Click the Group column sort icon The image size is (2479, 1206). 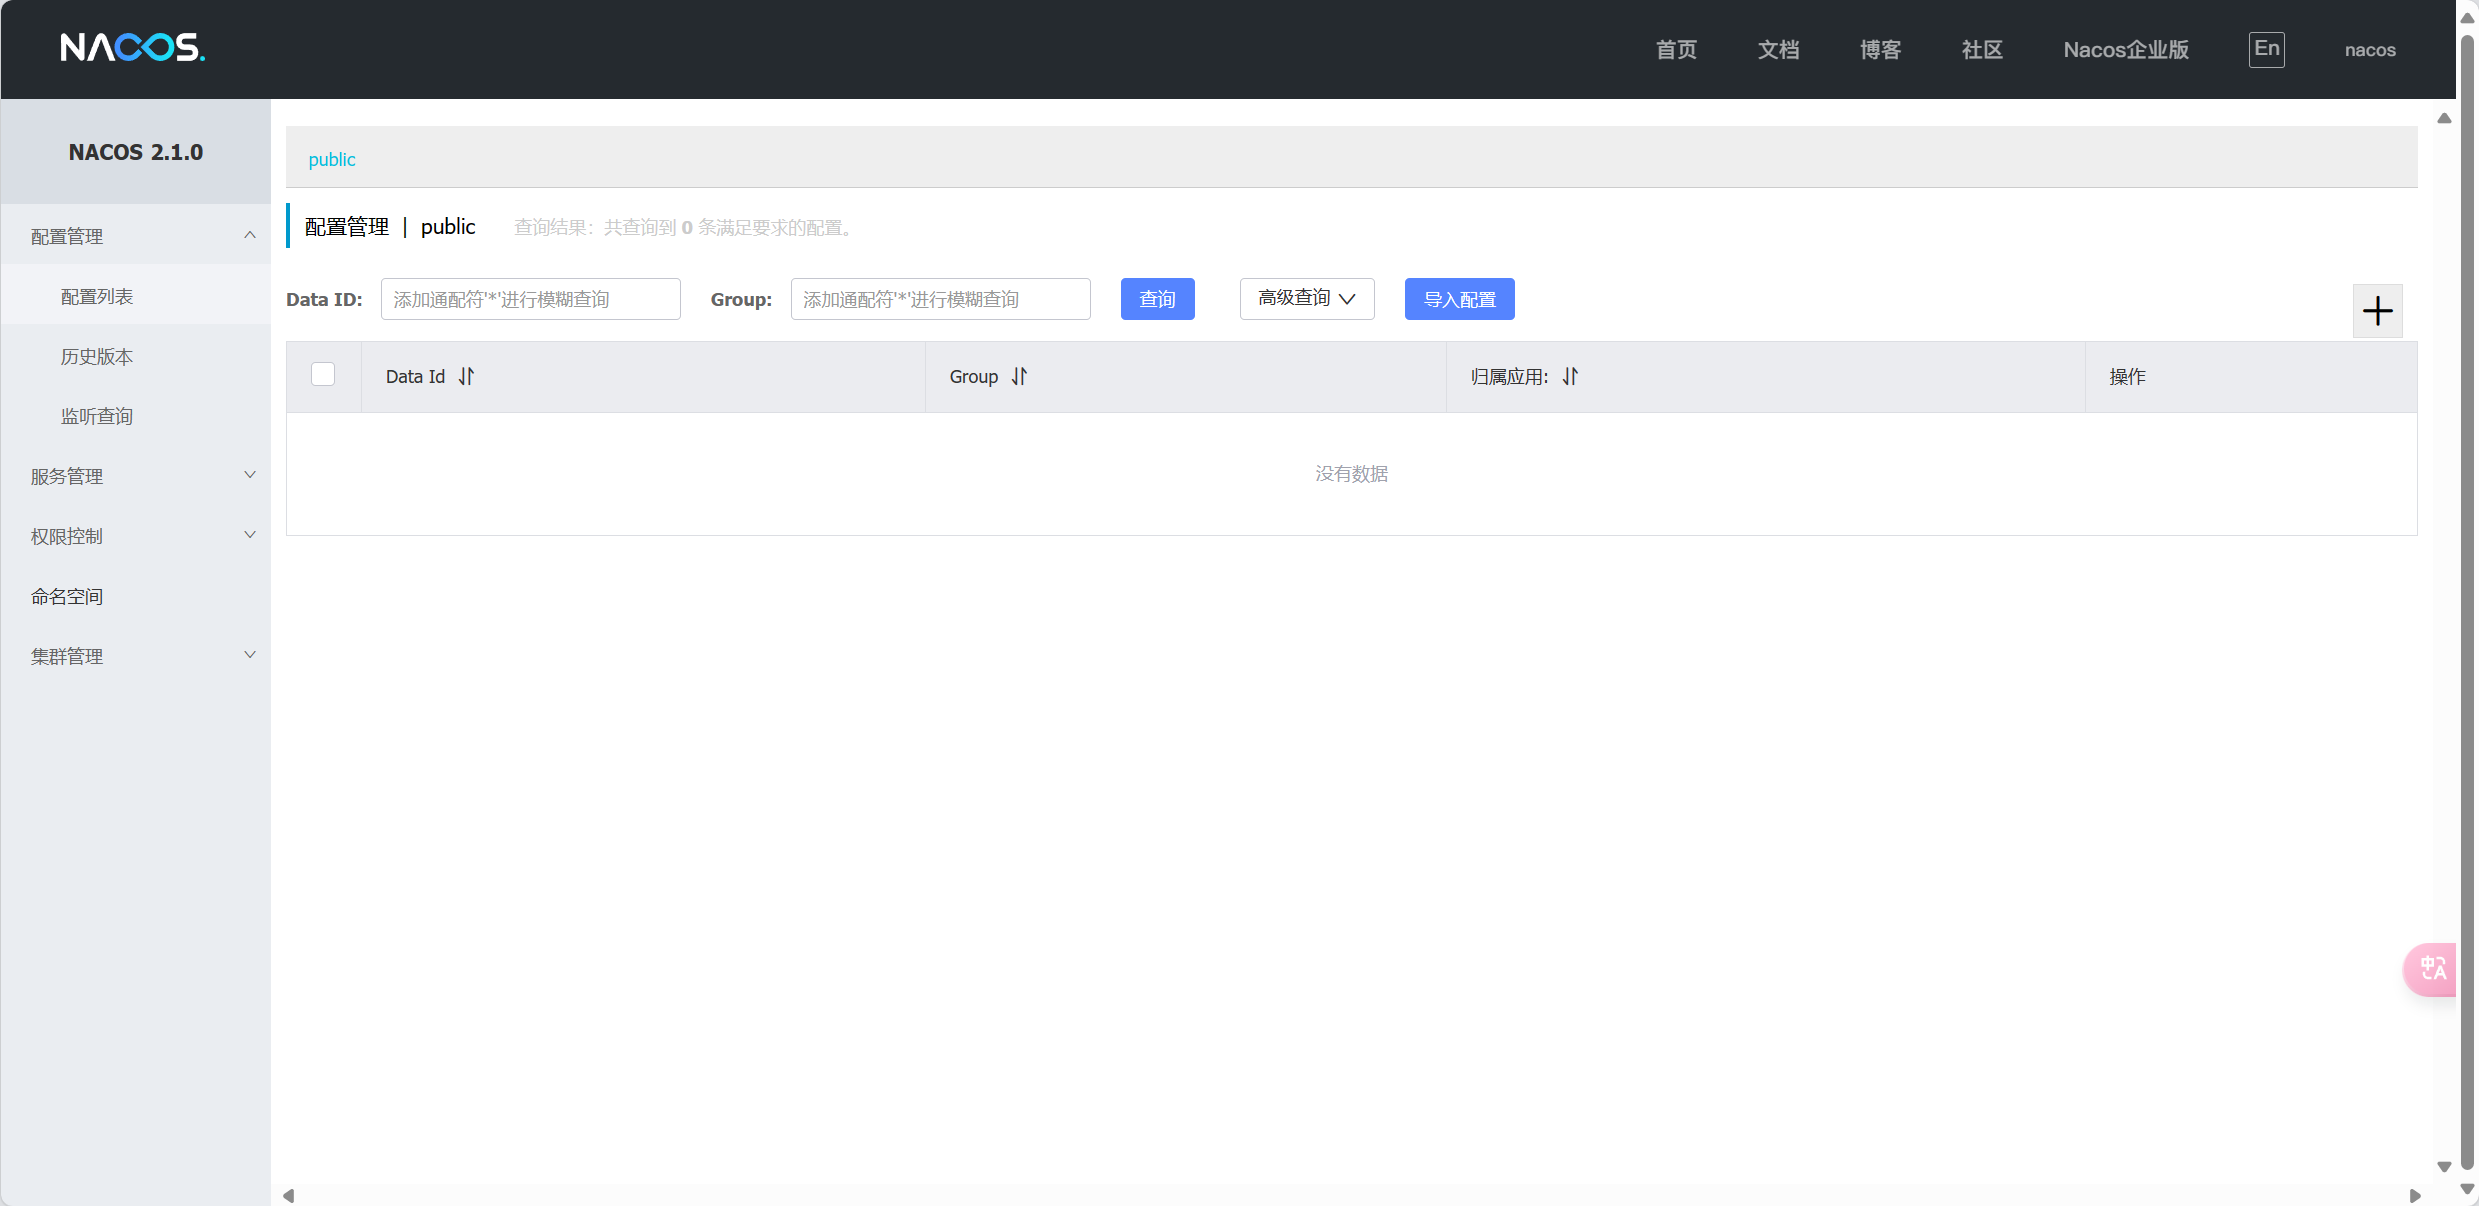pos(1019,377)
